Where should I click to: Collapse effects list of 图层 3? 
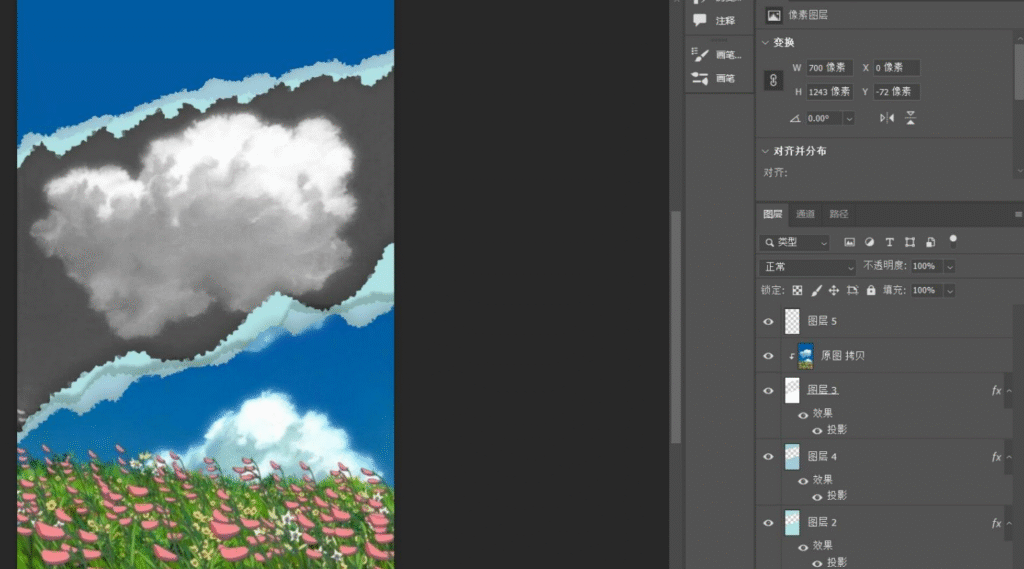coord(1009,391)
